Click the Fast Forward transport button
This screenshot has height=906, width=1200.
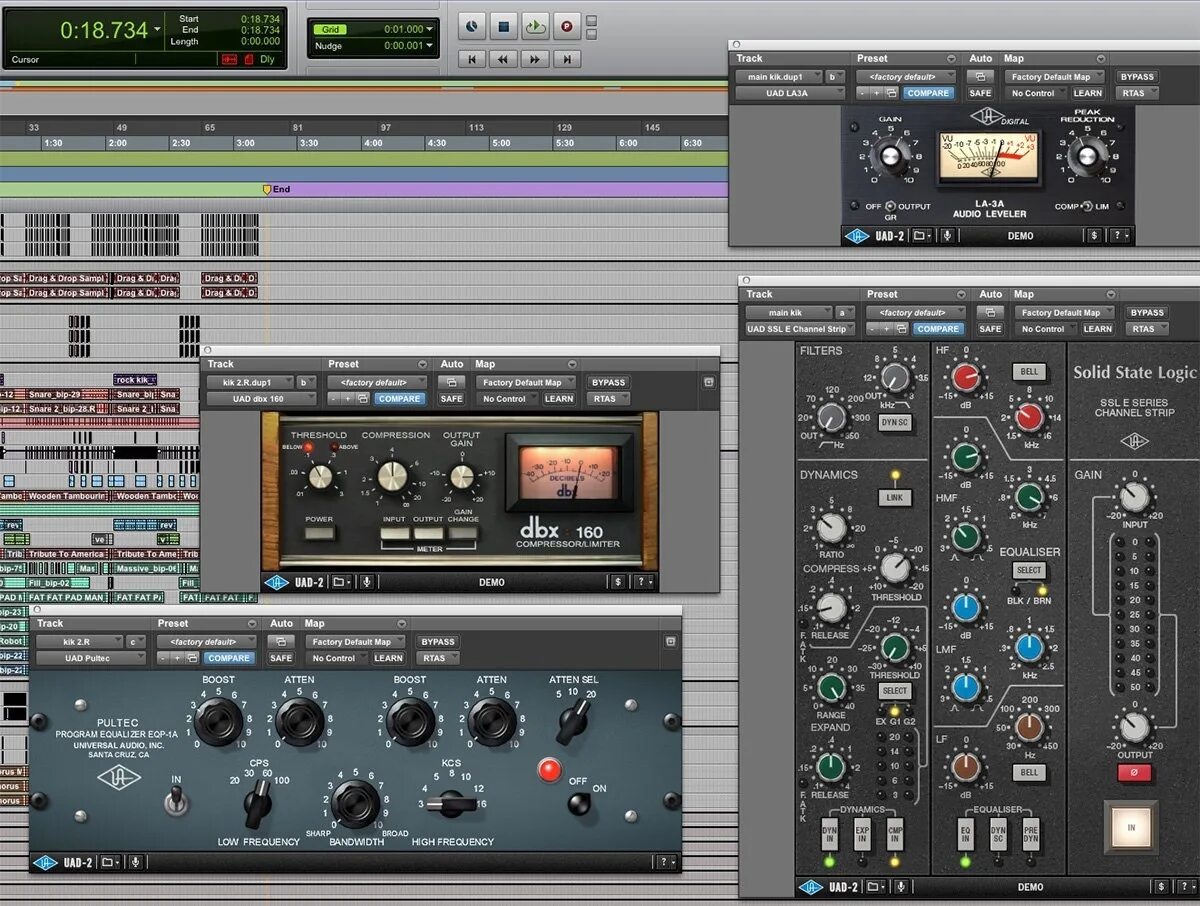tap(535, 59)
